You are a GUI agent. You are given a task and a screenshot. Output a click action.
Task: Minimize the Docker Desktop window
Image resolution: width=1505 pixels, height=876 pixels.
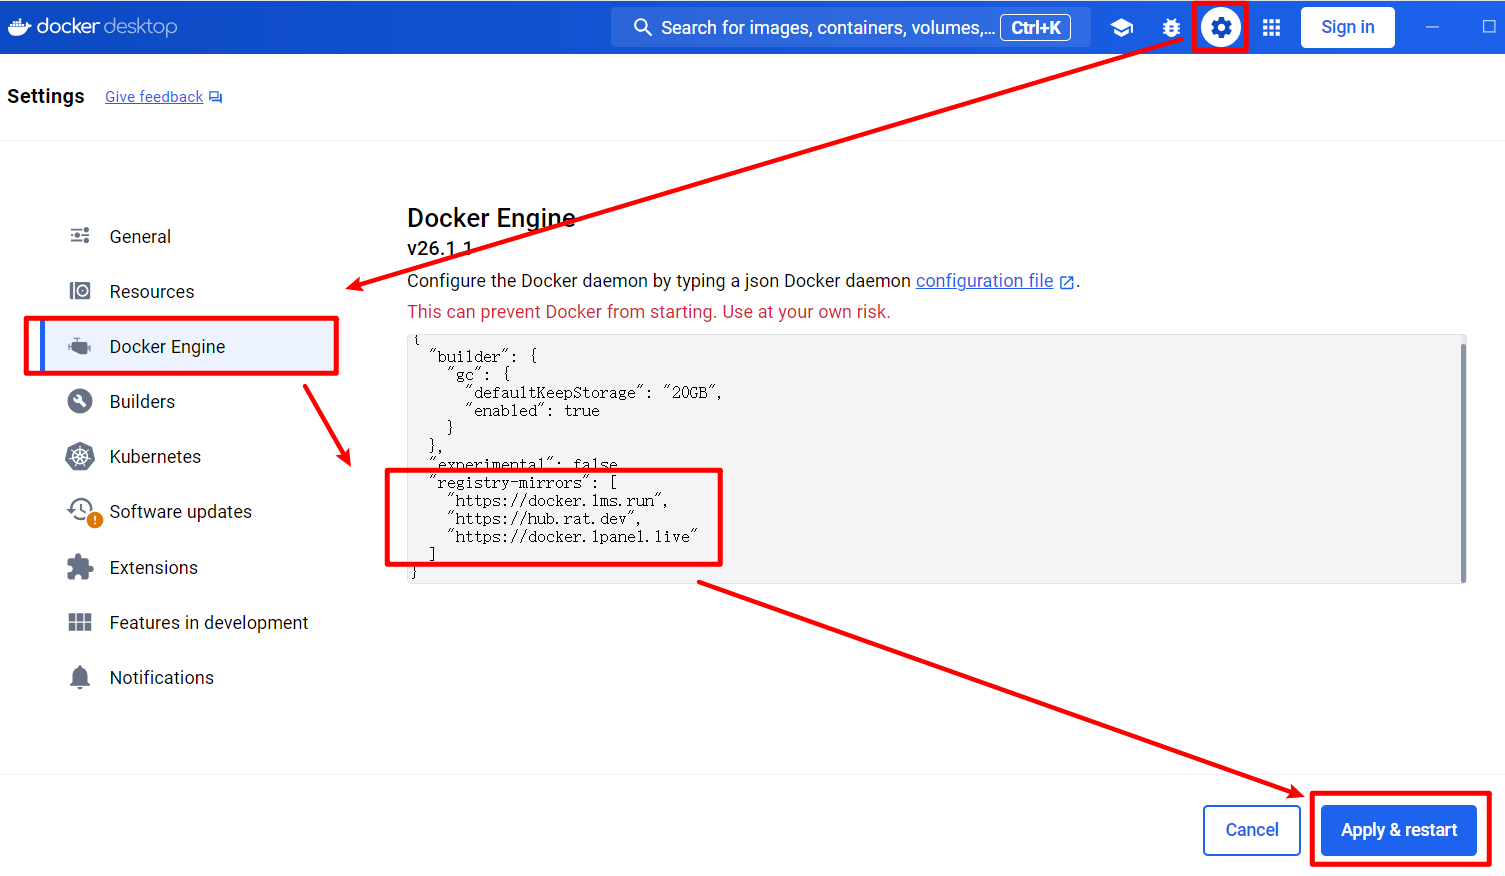click(x=1432, y=27)
